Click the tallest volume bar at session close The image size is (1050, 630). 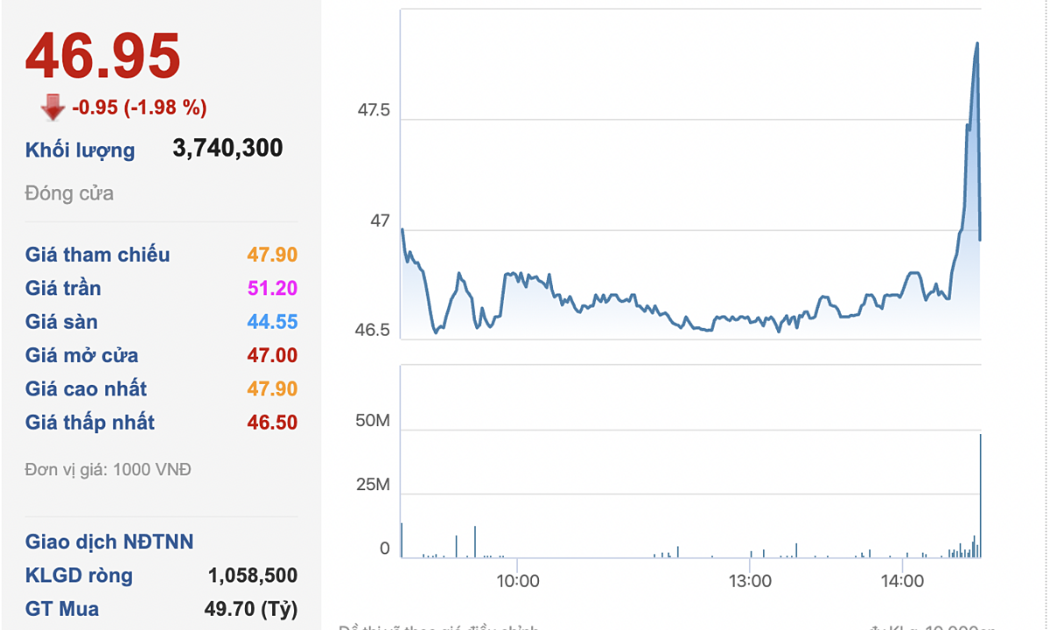click(980, 497)
